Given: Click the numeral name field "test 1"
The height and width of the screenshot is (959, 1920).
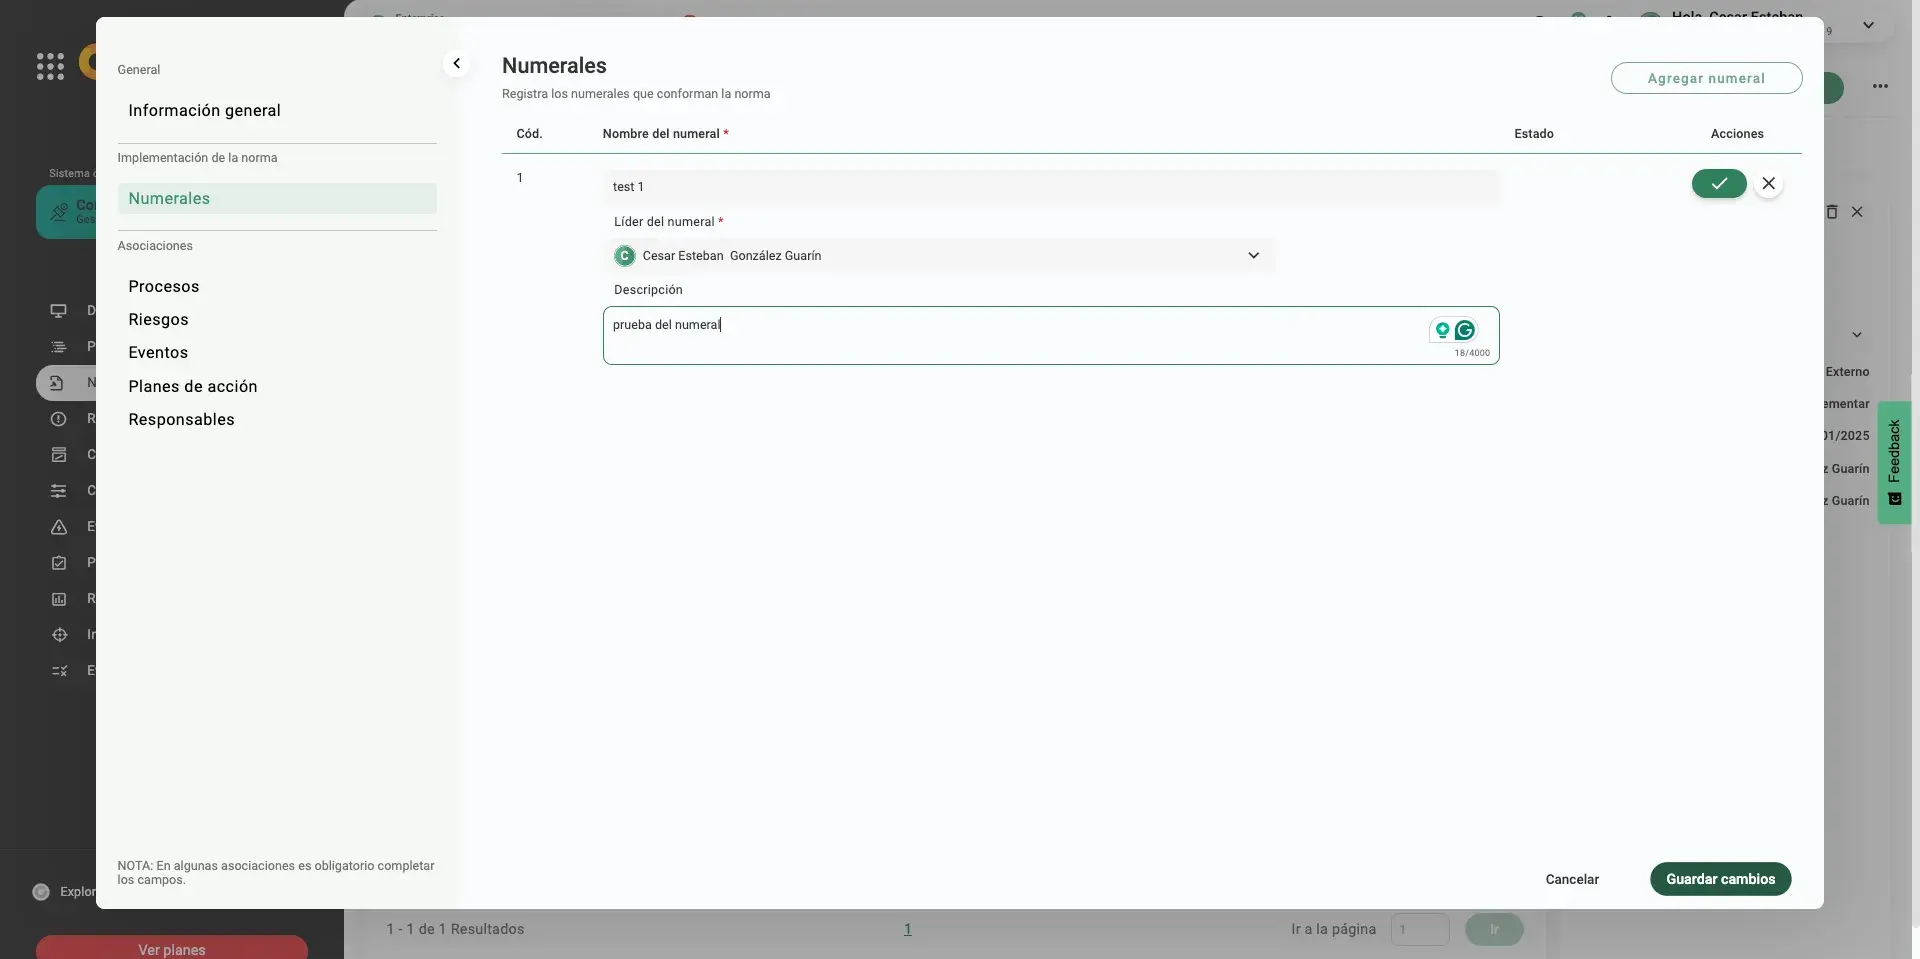Looking at the screenshot, I should coord(1050,187).
